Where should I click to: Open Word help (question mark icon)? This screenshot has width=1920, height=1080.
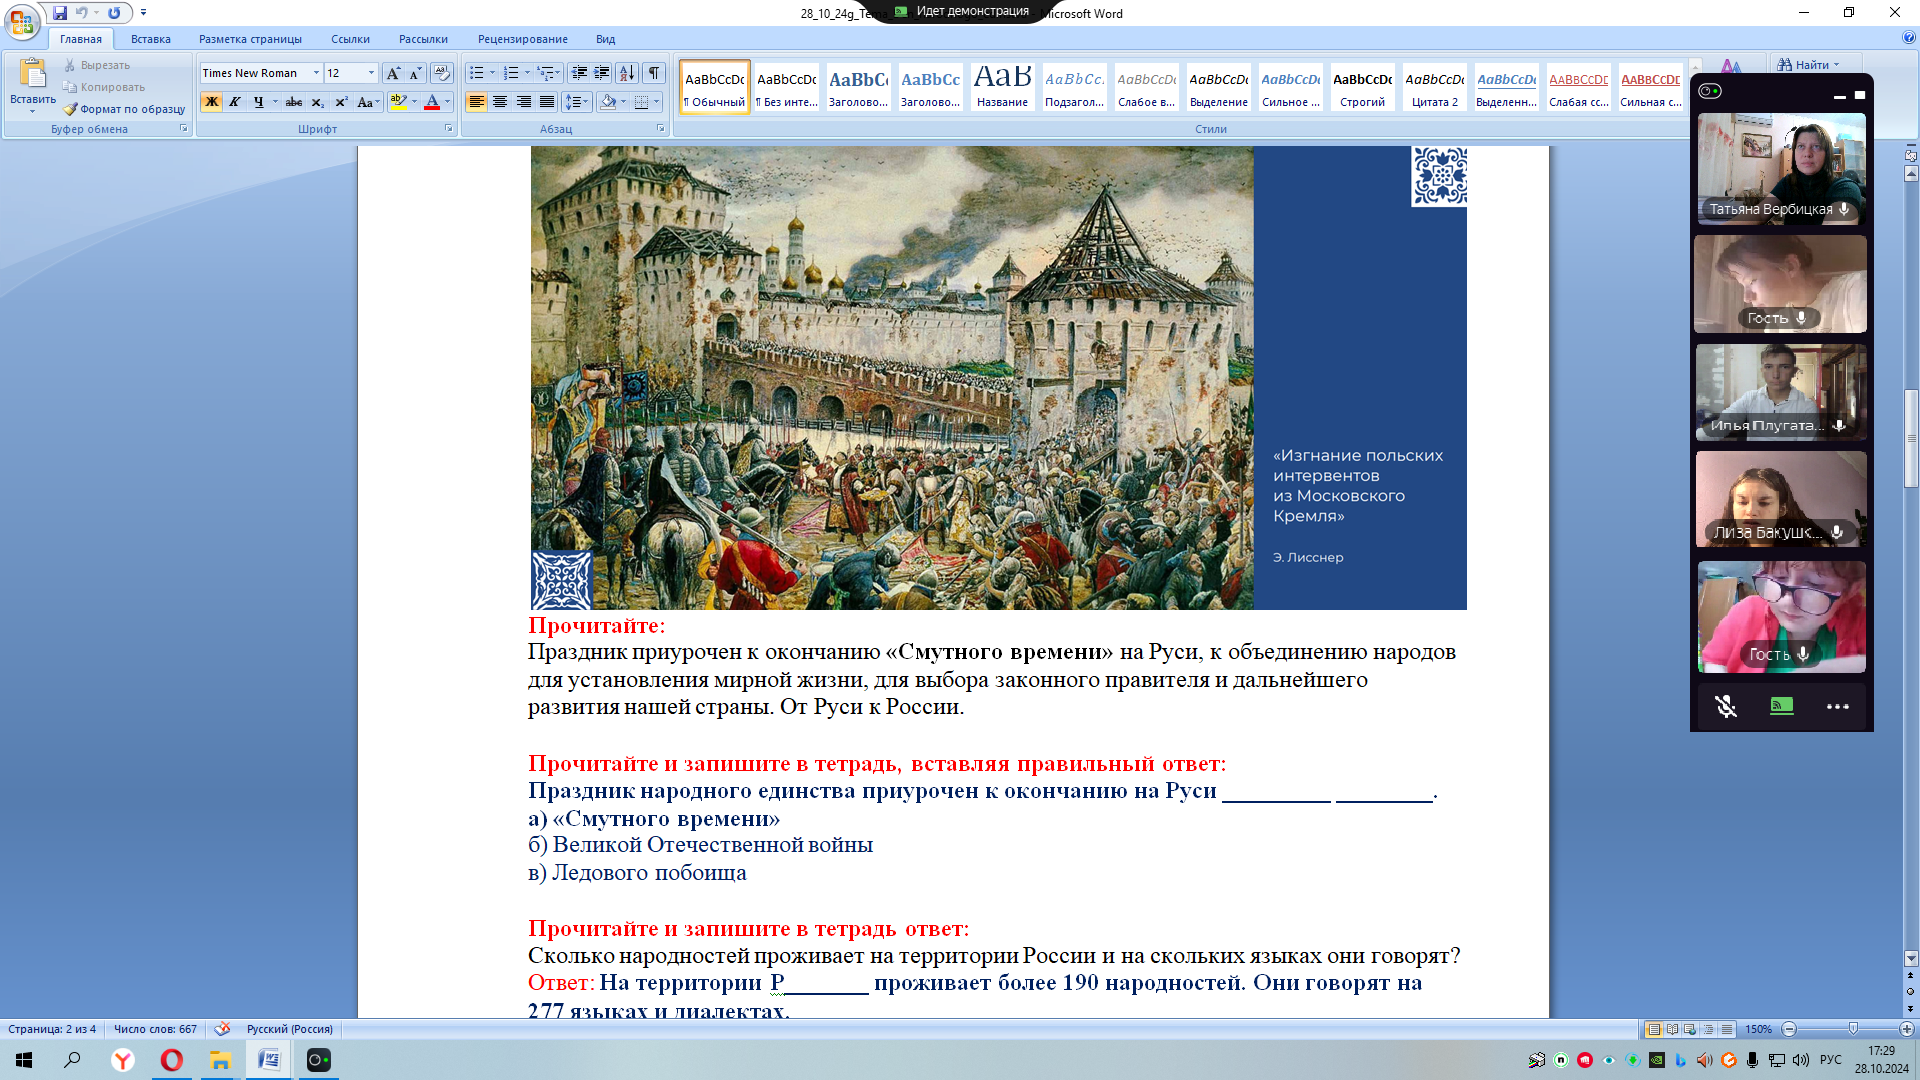coord(1909,38)
